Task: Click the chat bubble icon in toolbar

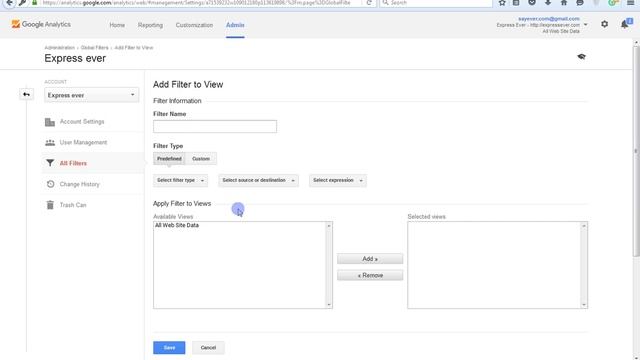Action: click(580, 3)
